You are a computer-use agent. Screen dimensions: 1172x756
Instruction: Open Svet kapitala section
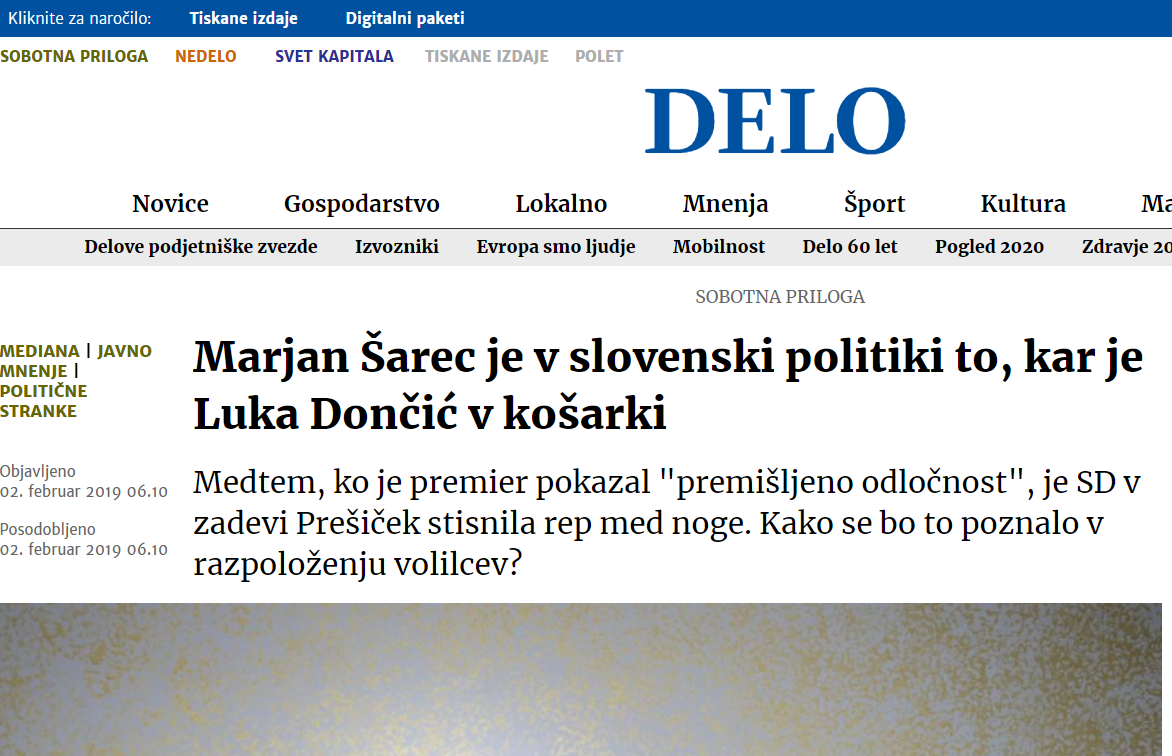pyautogui.click(x=334, y=56)
